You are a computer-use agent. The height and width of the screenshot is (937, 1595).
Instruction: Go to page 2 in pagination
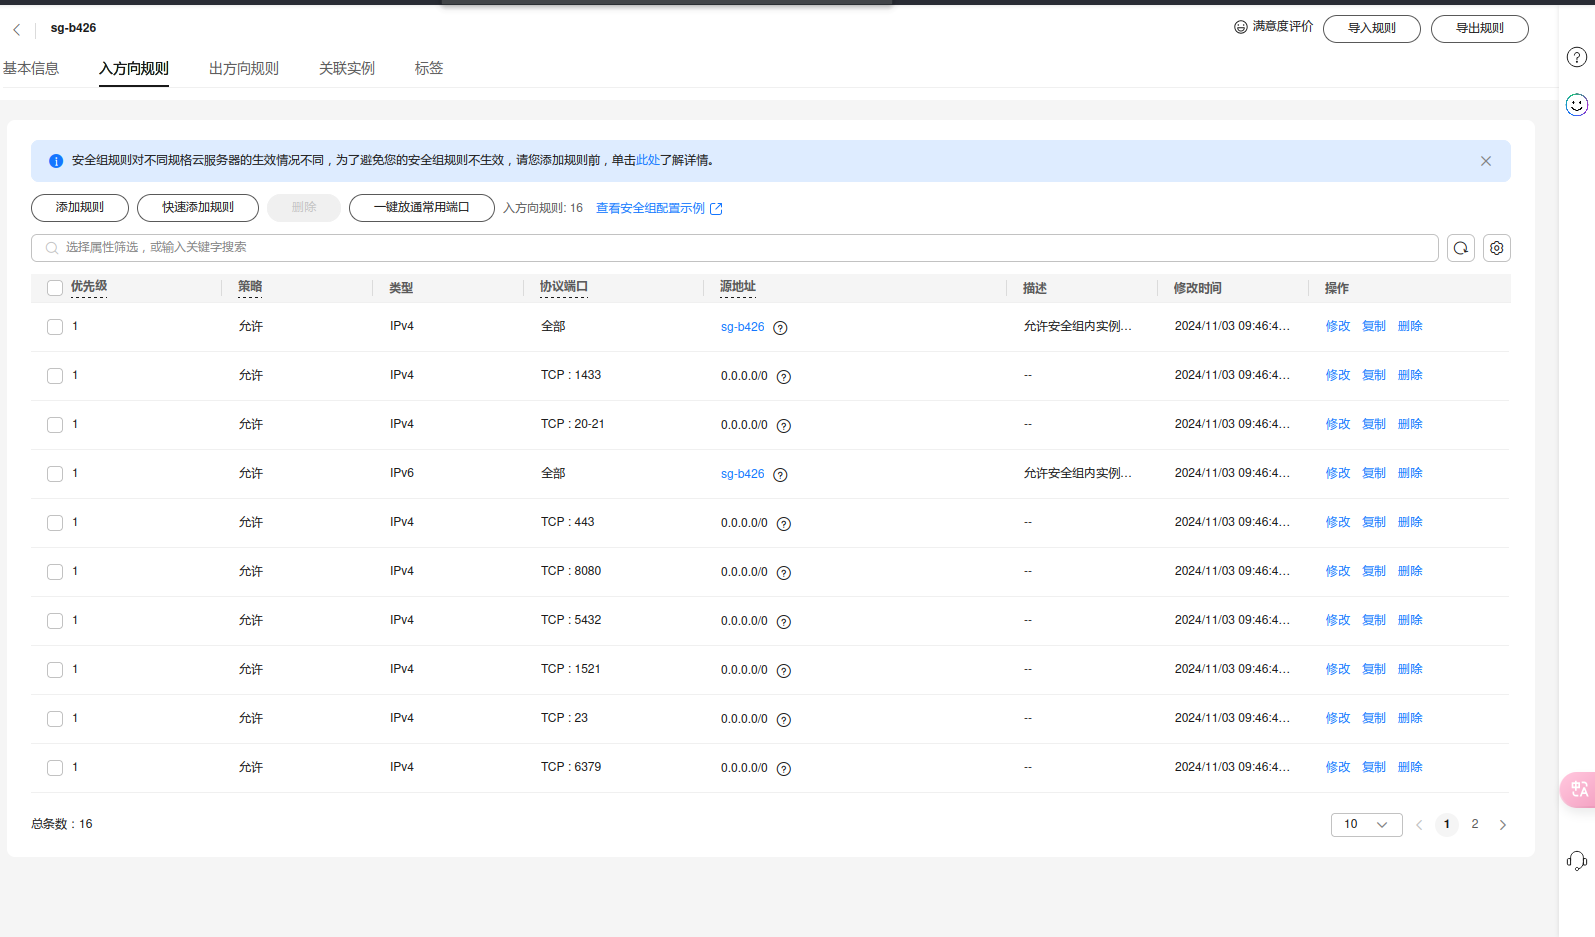pos(1474,825)
